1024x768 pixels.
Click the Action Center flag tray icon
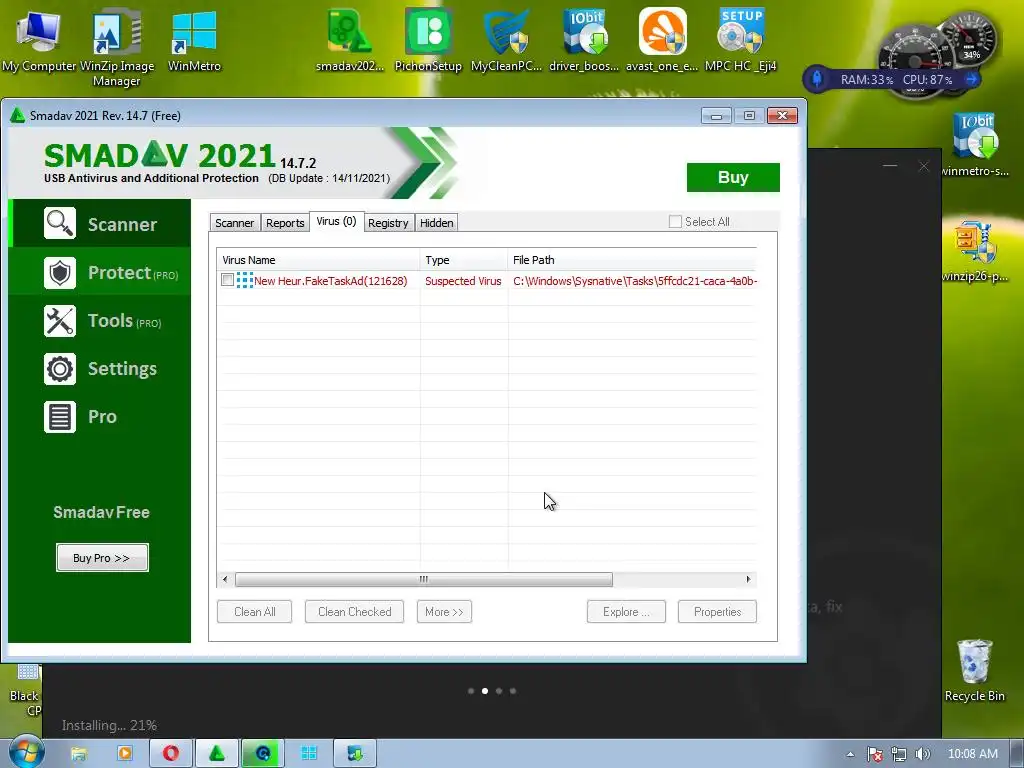(x=874, y=754)
